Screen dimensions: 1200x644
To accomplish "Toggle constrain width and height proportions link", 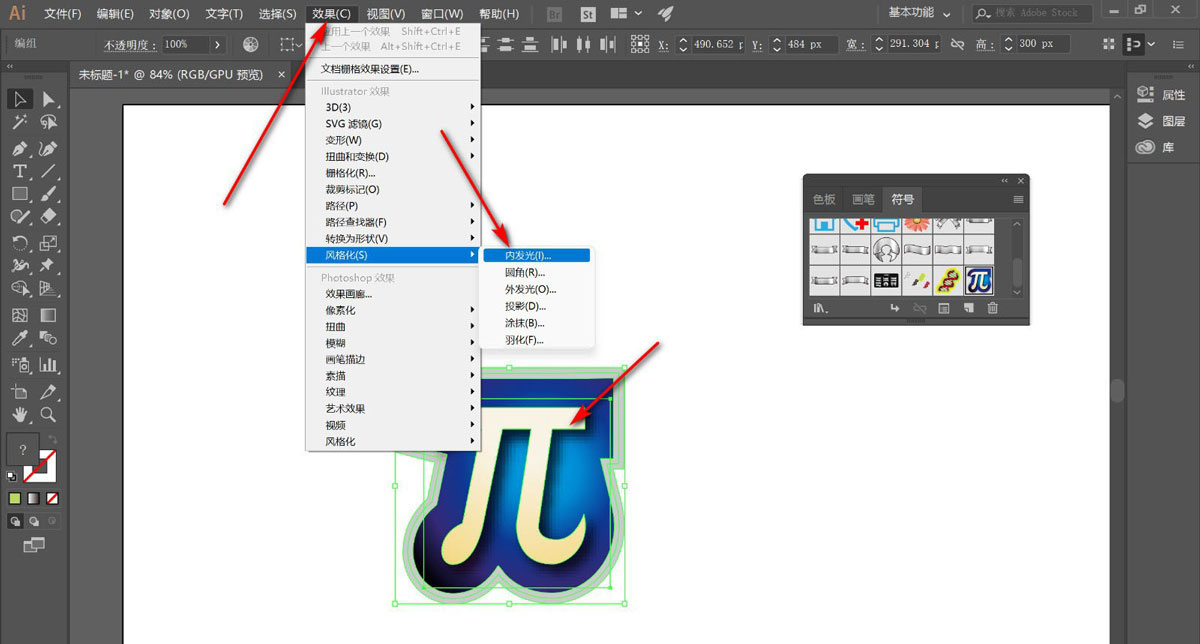I will click(x=957, y=44).
